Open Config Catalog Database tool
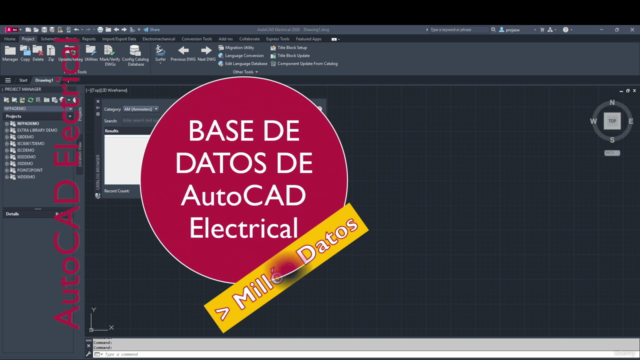The image size is (640, 360). [135, 55]
